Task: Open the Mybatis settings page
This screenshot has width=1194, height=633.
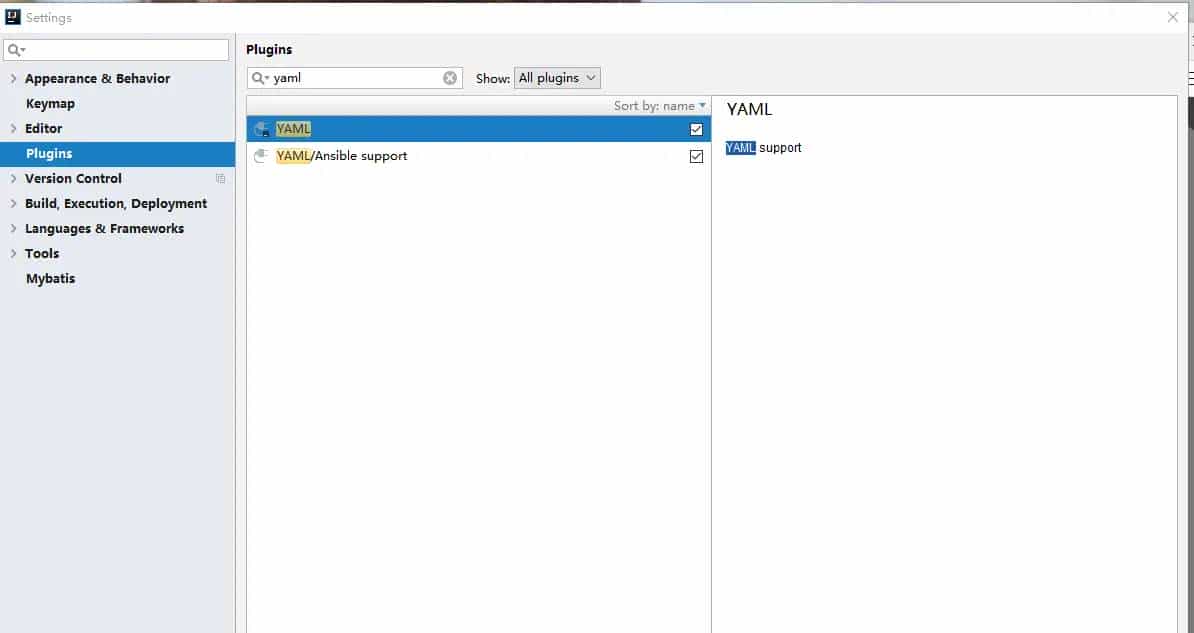Action: pyautogui.click(x=50, y=279)
